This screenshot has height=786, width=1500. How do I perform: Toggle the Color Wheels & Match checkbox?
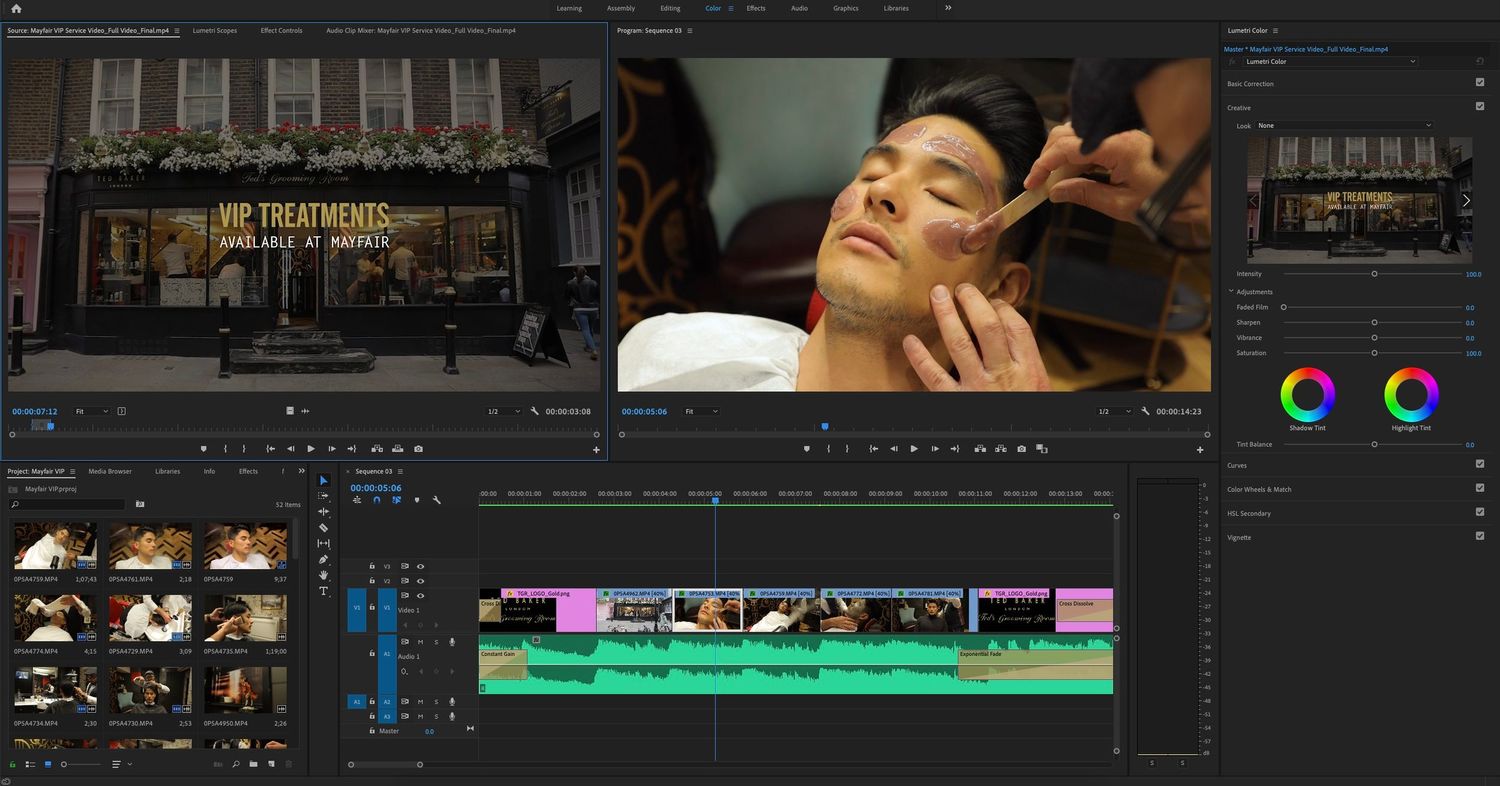(x=1480, y=488)
